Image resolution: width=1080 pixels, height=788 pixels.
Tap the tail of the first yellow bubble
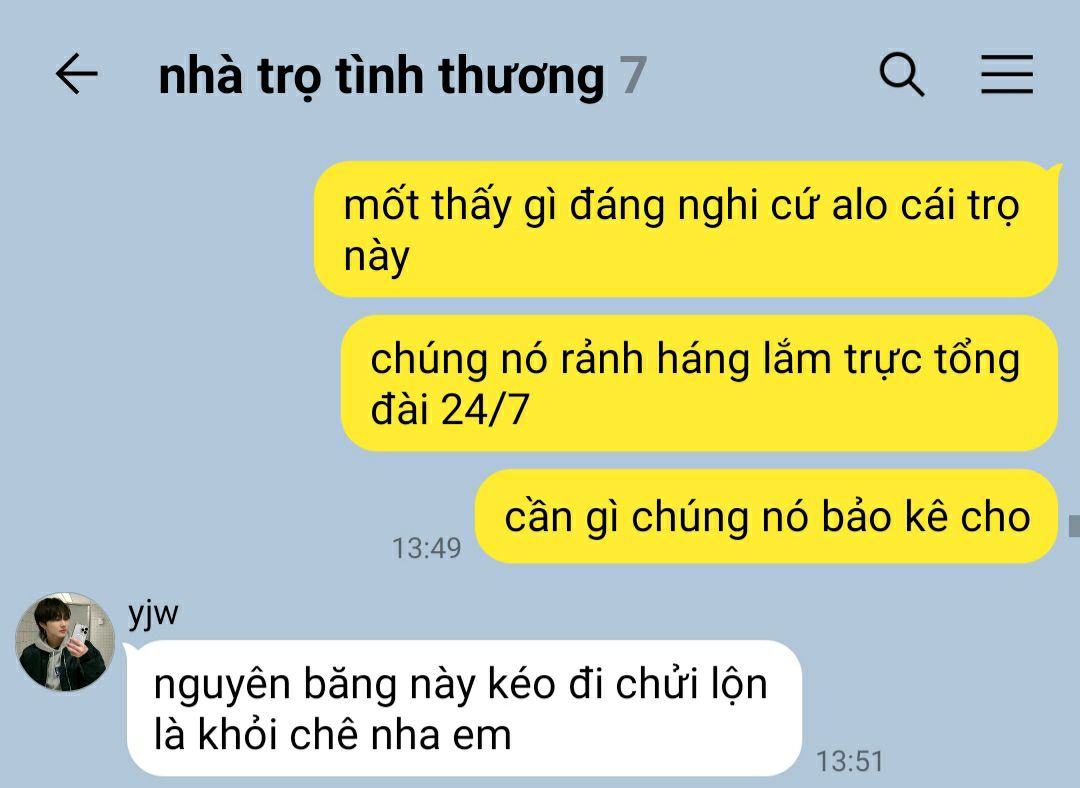[x=1053, y=169]
